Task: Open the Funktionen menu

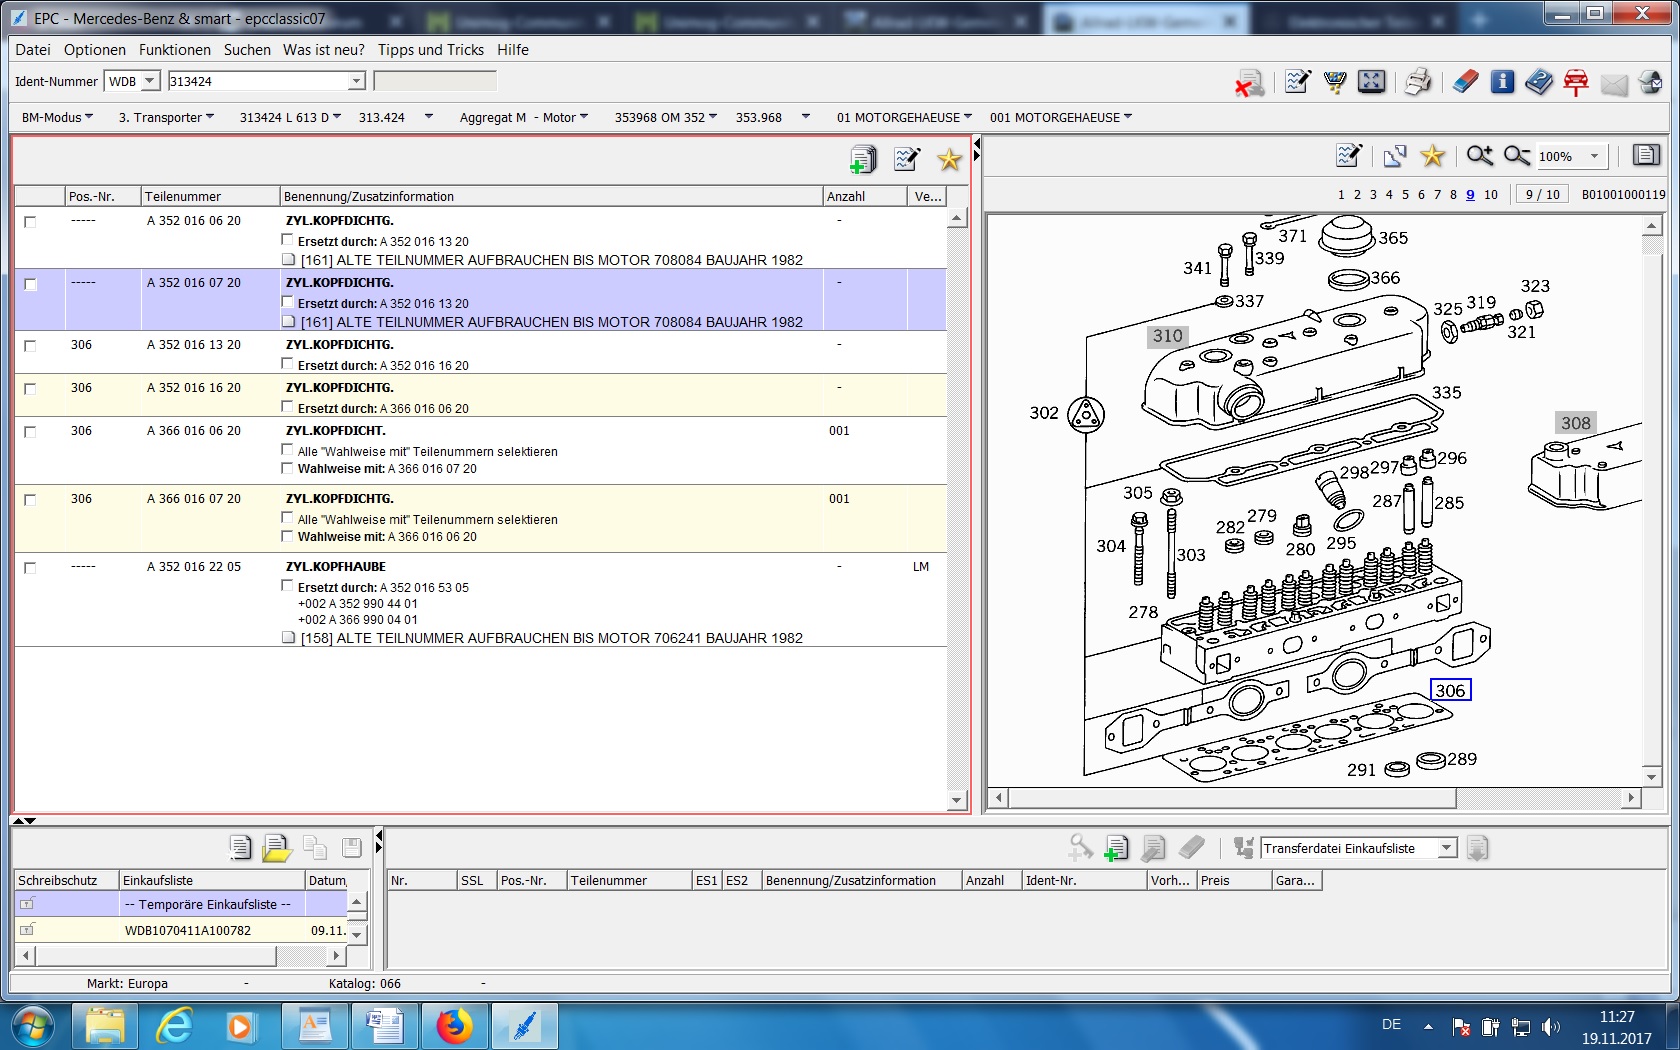Action: [175, 50]
